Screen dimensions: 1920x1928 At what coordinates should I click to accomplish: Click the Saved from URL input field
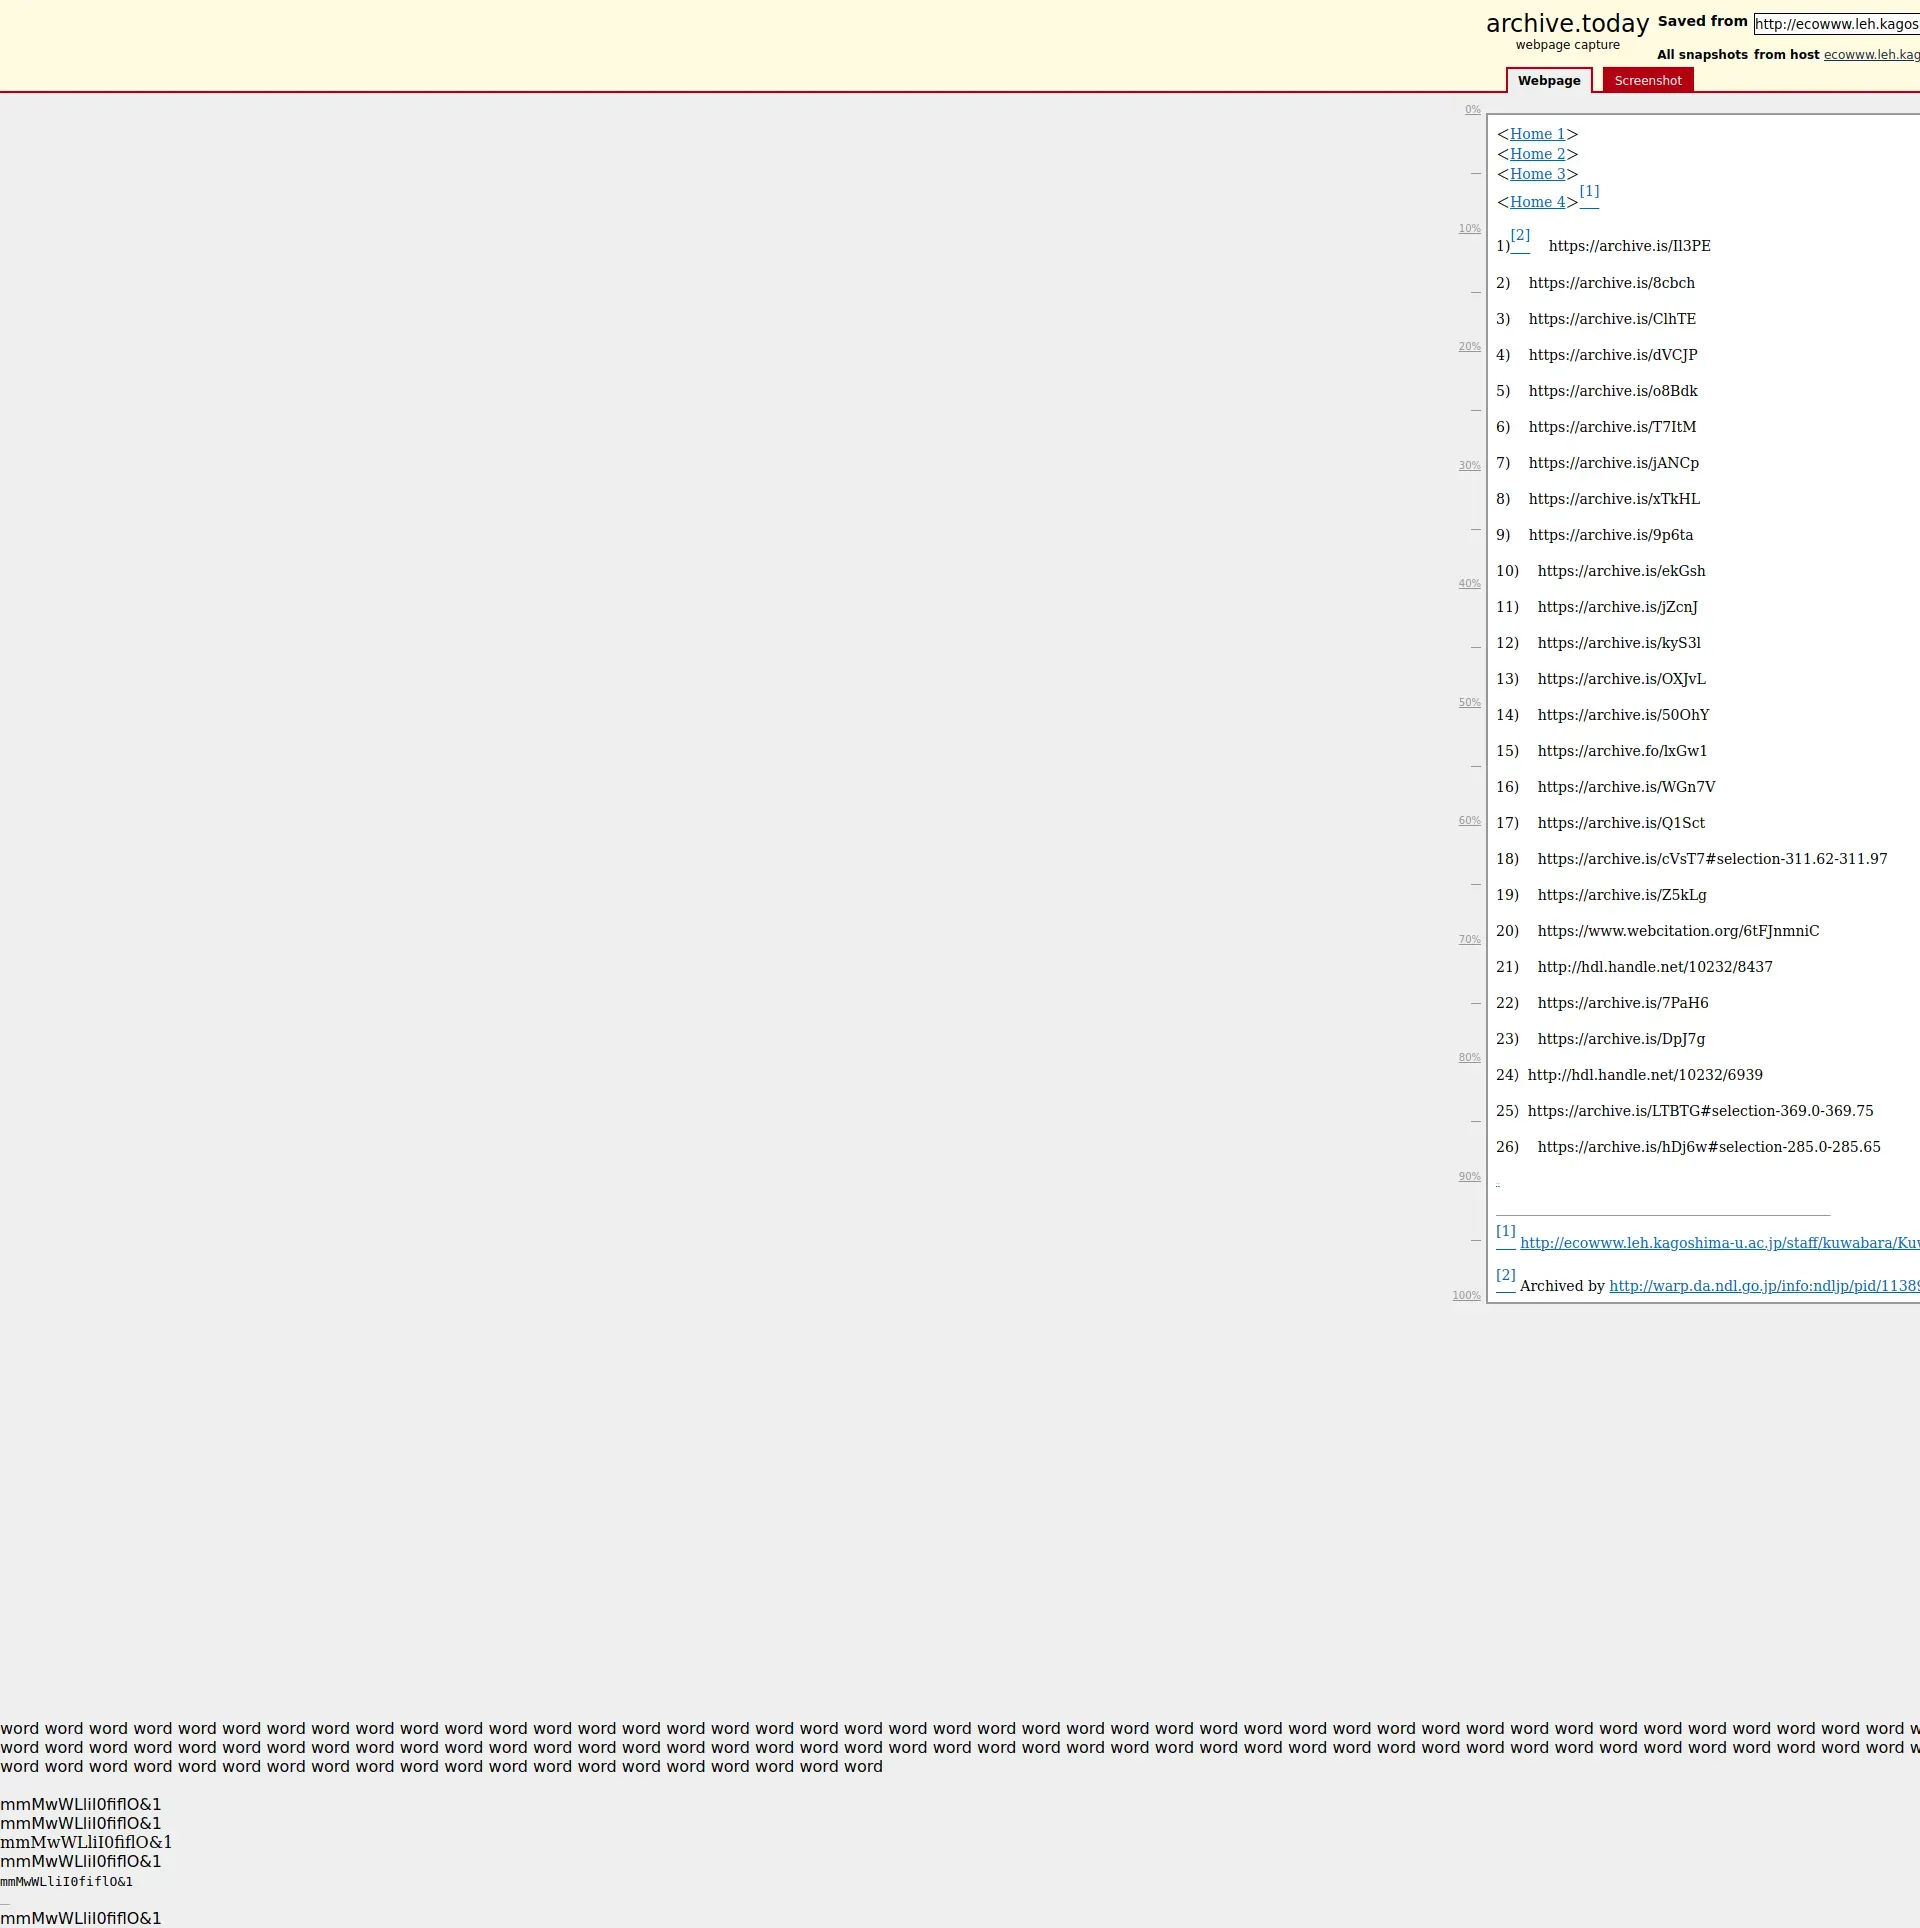(x=1836, y=24)
